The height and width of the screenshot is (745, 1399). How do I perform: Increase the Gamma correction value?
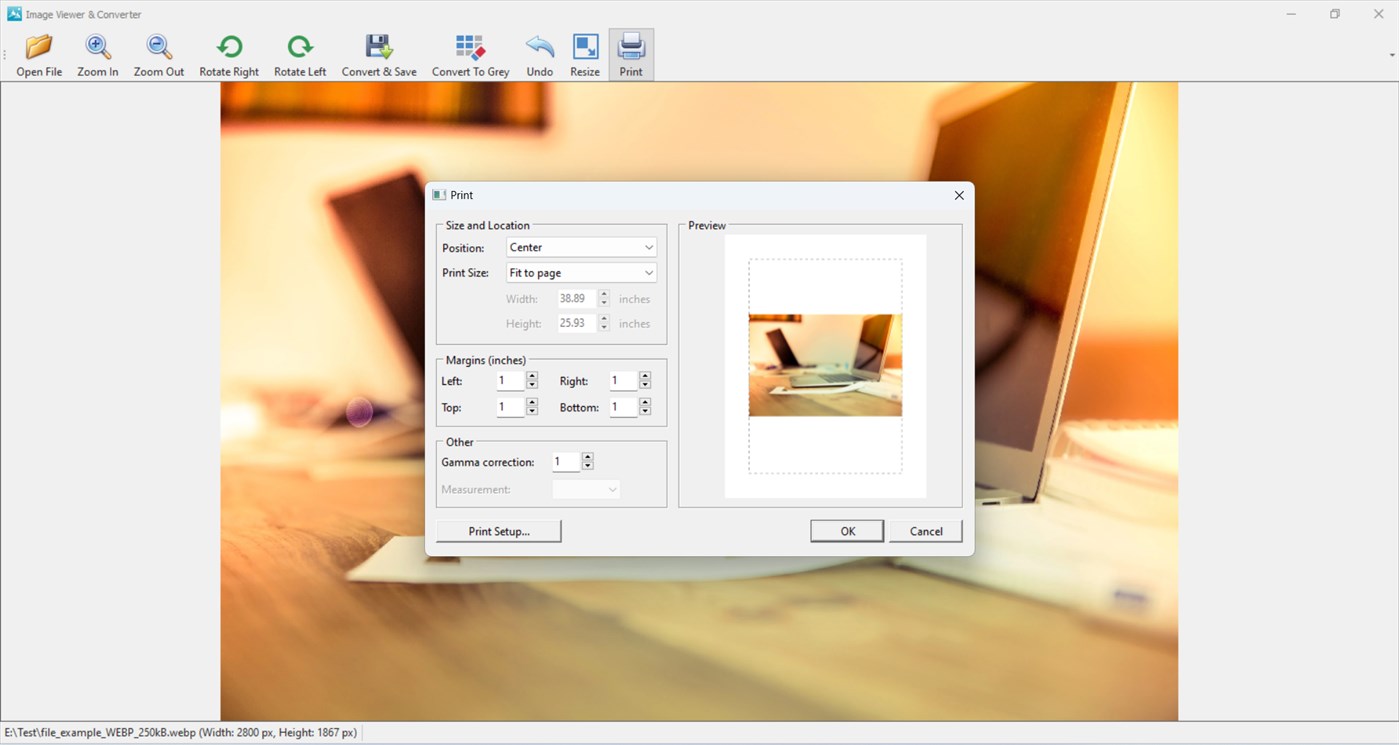pos(587,456)
